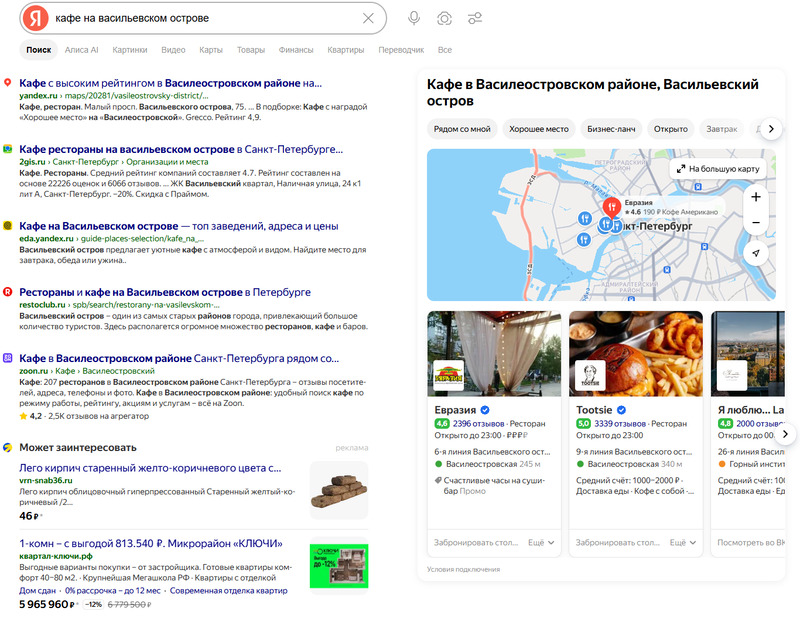
Task: Switch to the Товары tab
Action: click(x=251, y=50)
